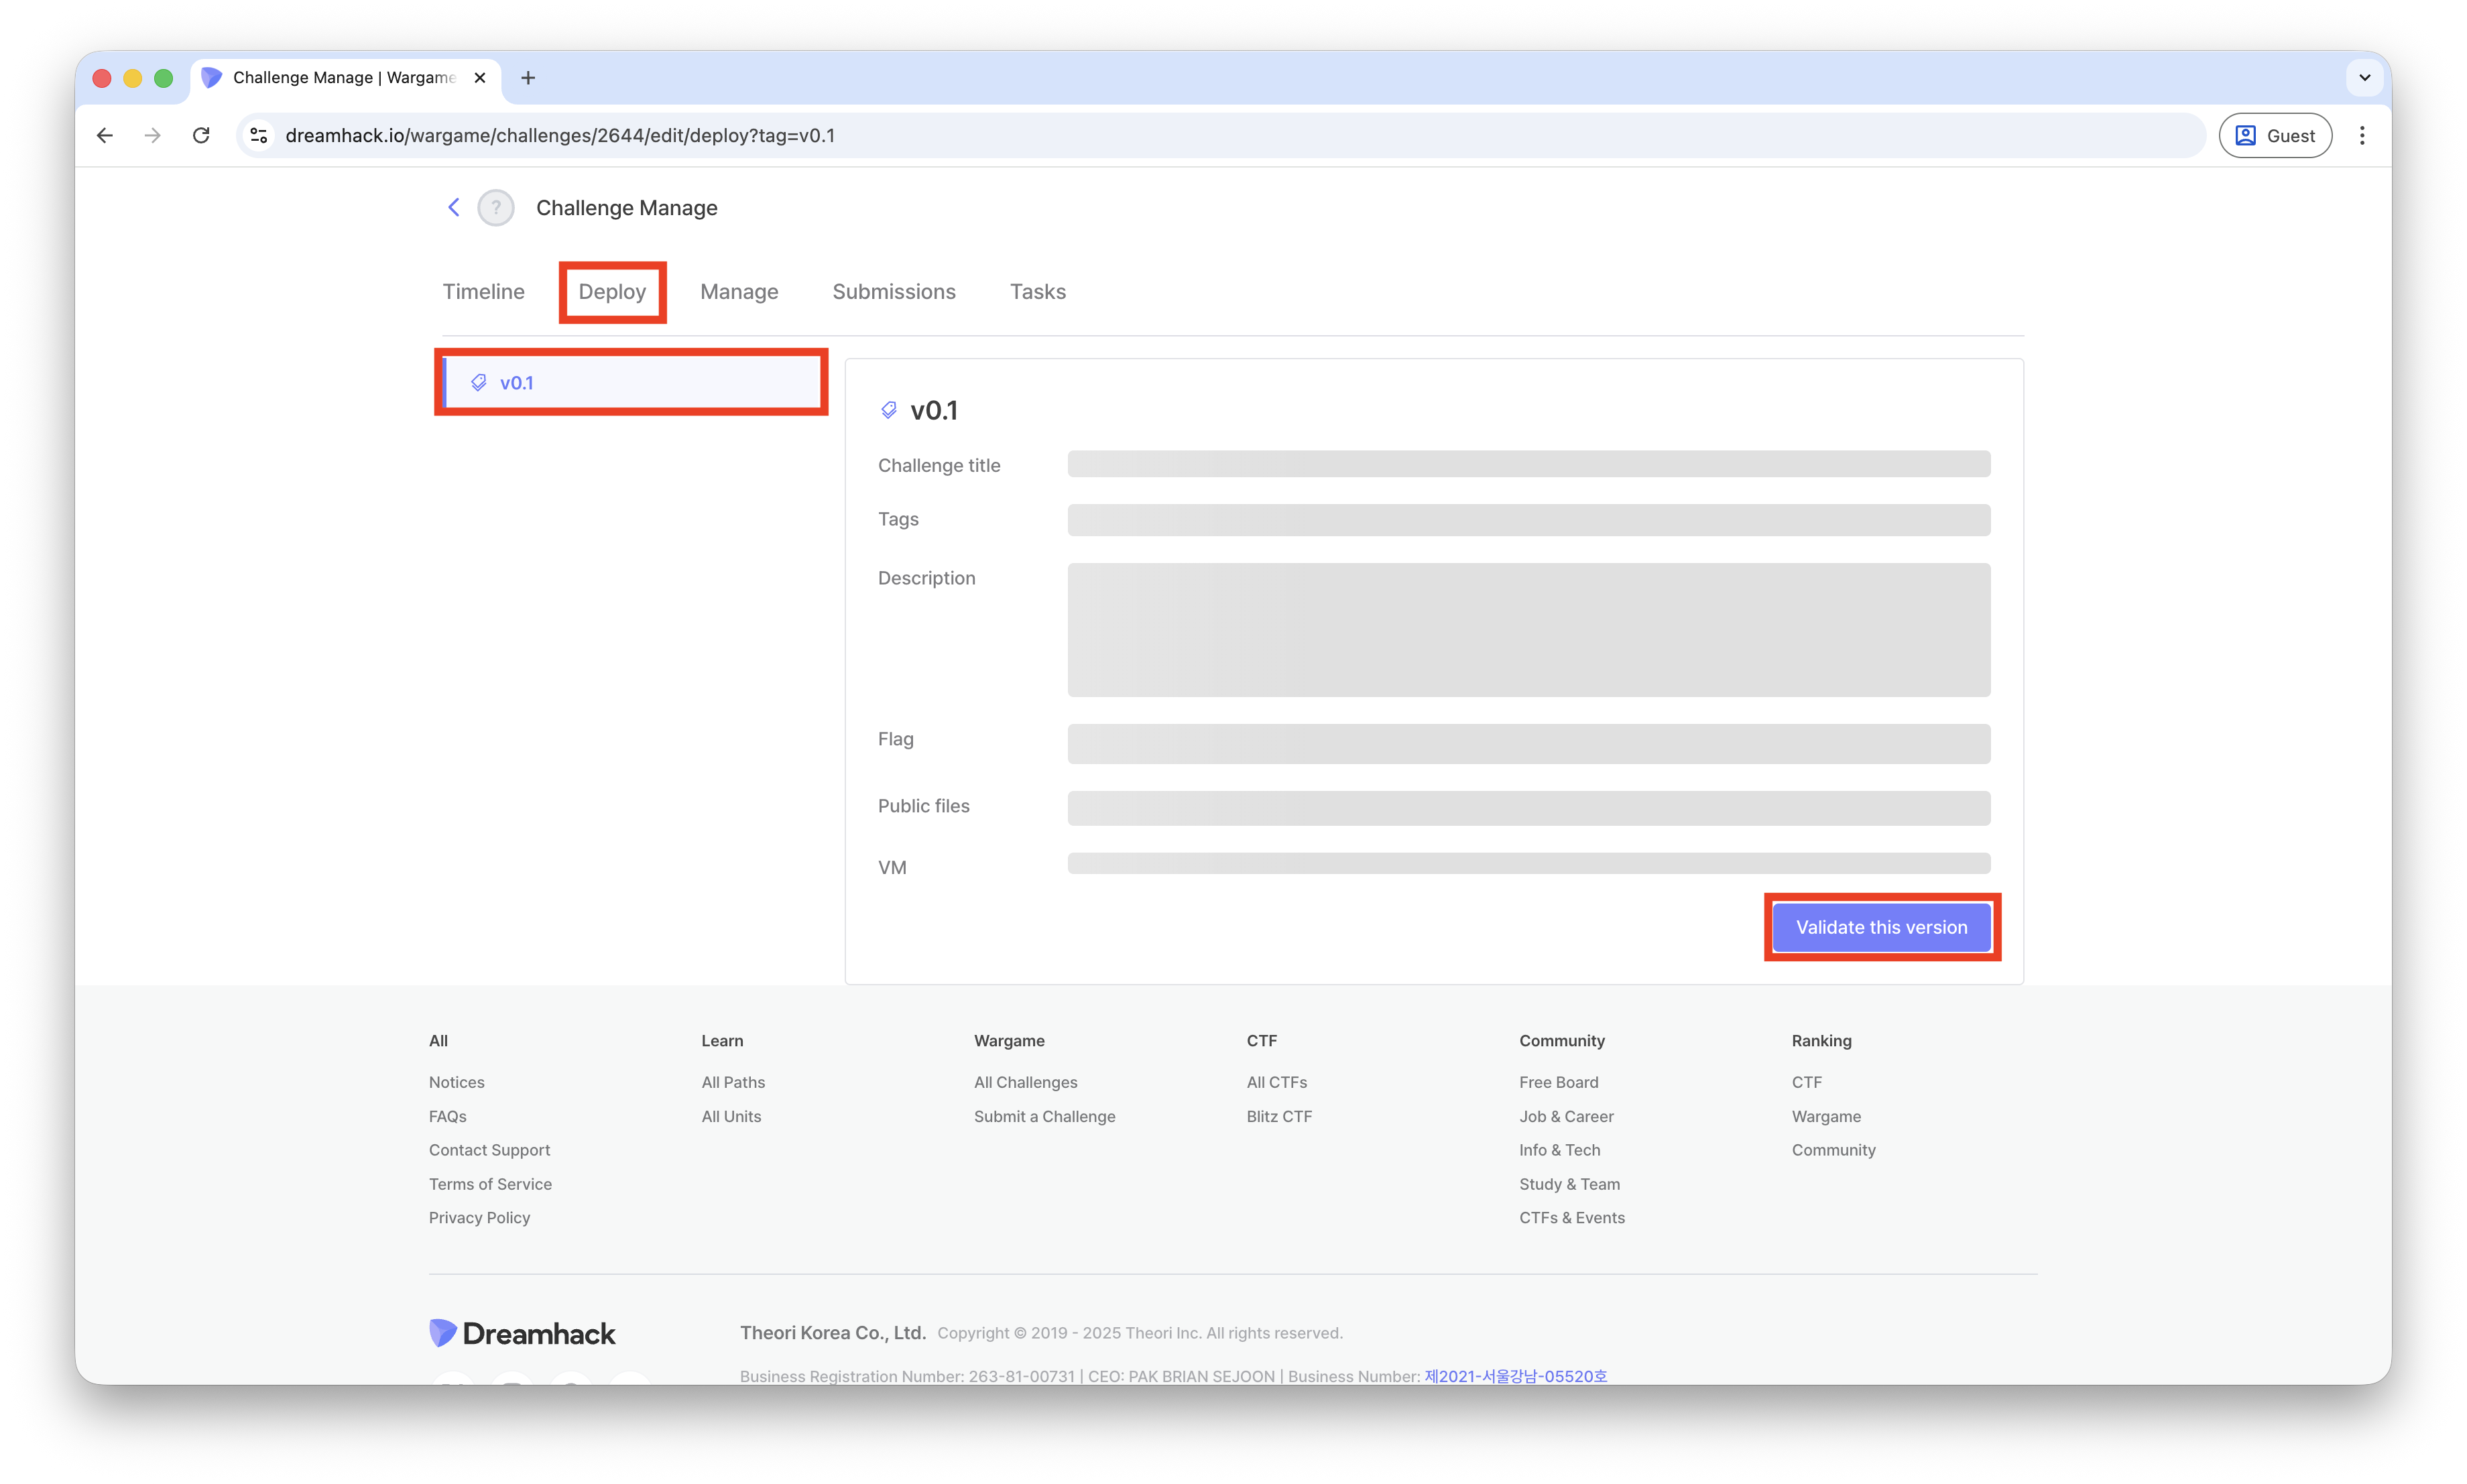Screen dimensions: 2467x1484
Task: Go to the Submissions tab
Action: click(893, 292)
